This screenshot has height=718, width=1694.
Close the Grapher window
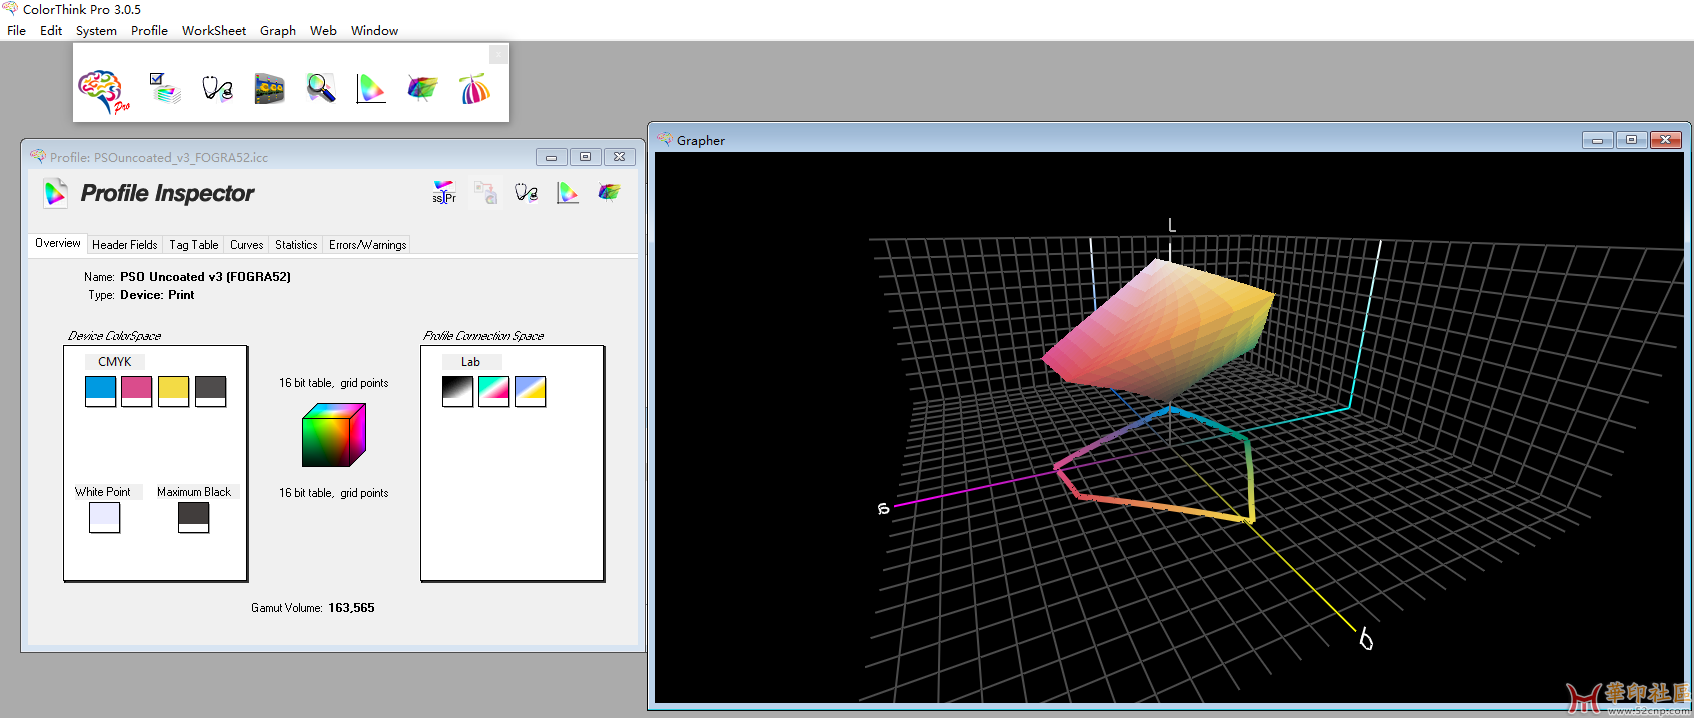1666,140
